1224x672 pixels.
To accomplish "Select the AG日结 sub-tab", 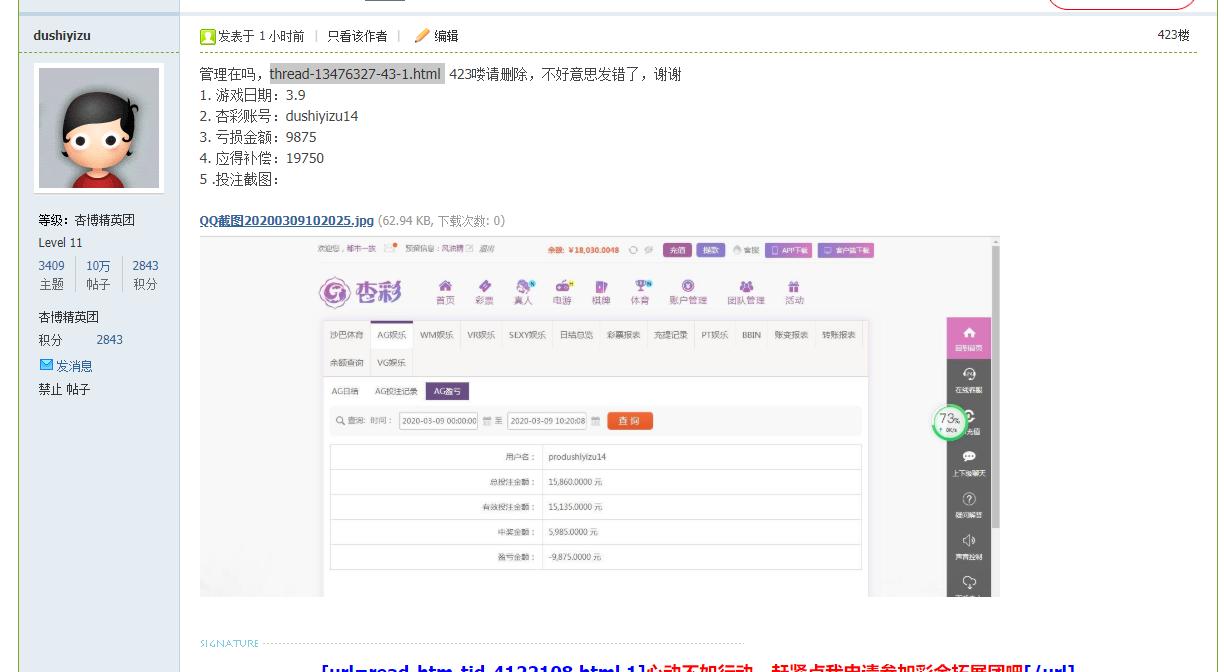I will point(345,391).
